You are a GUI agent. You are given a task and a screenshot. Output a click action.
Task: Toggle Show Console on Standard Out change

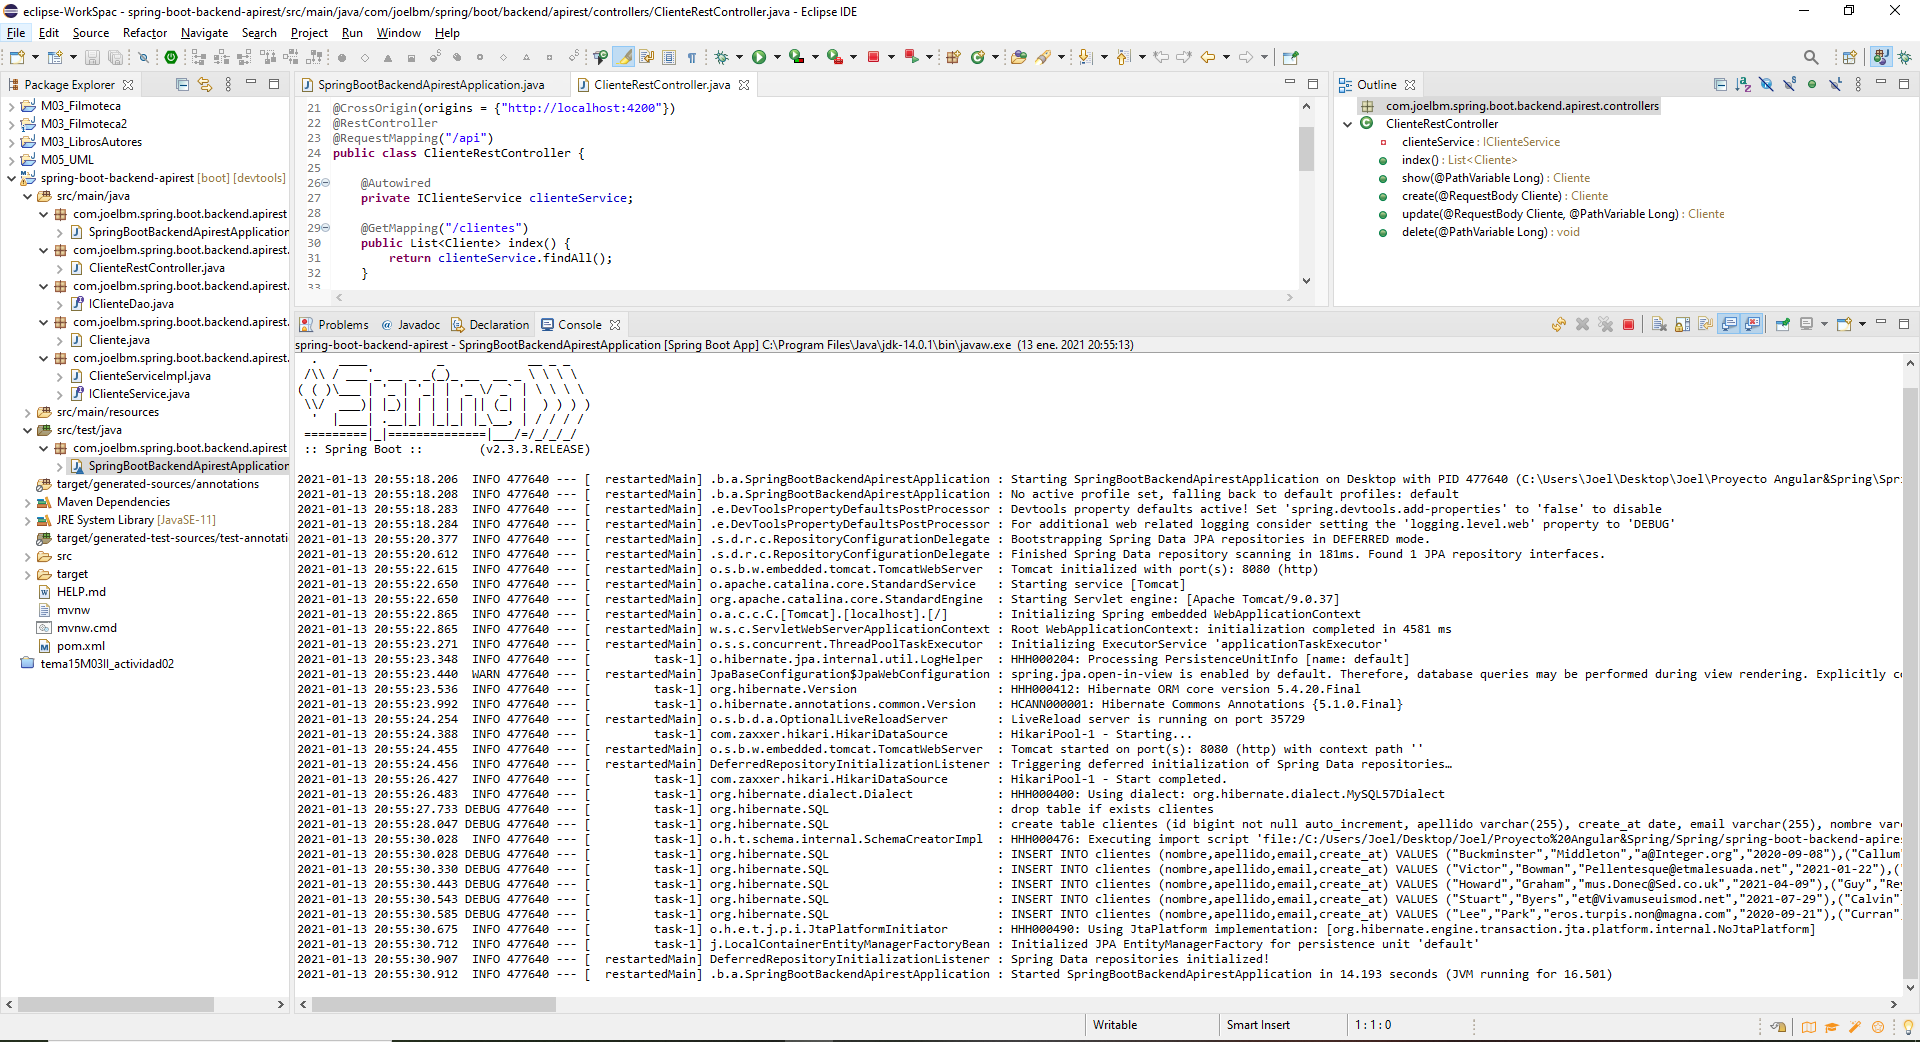point(1729,324)
